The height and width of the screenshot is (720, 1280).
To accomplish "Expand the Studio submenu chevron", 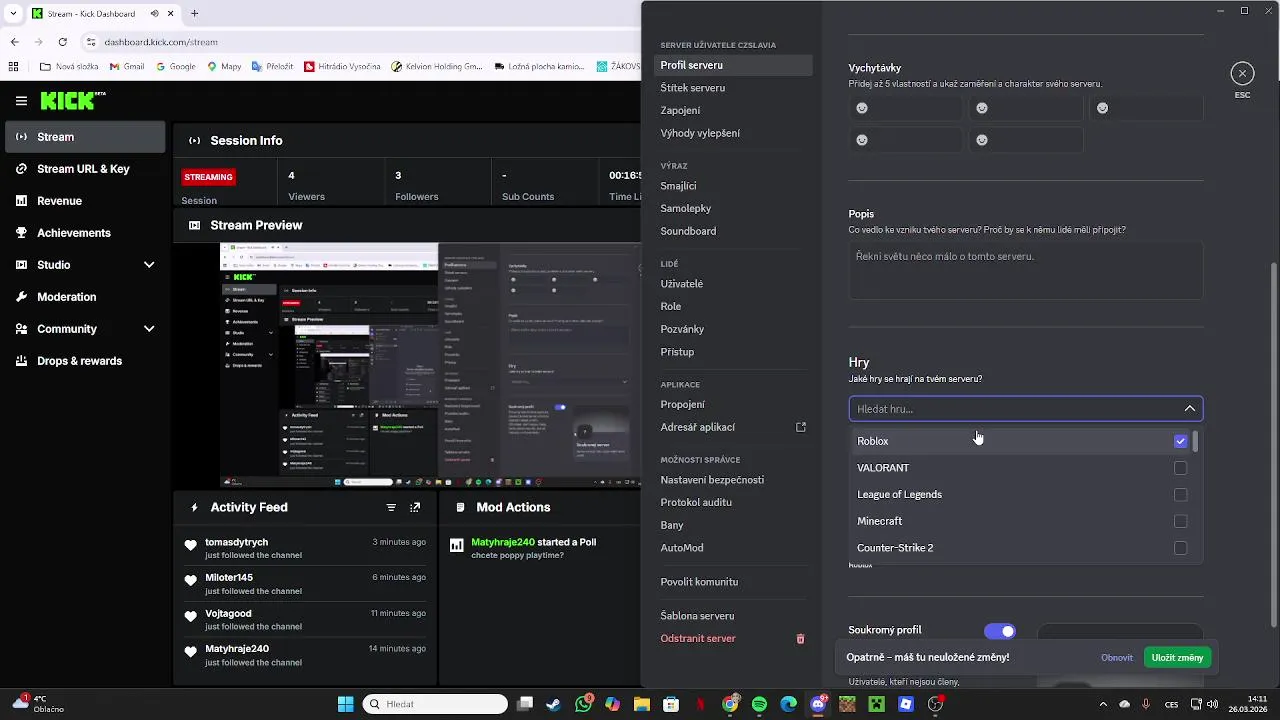I will 149,265.
